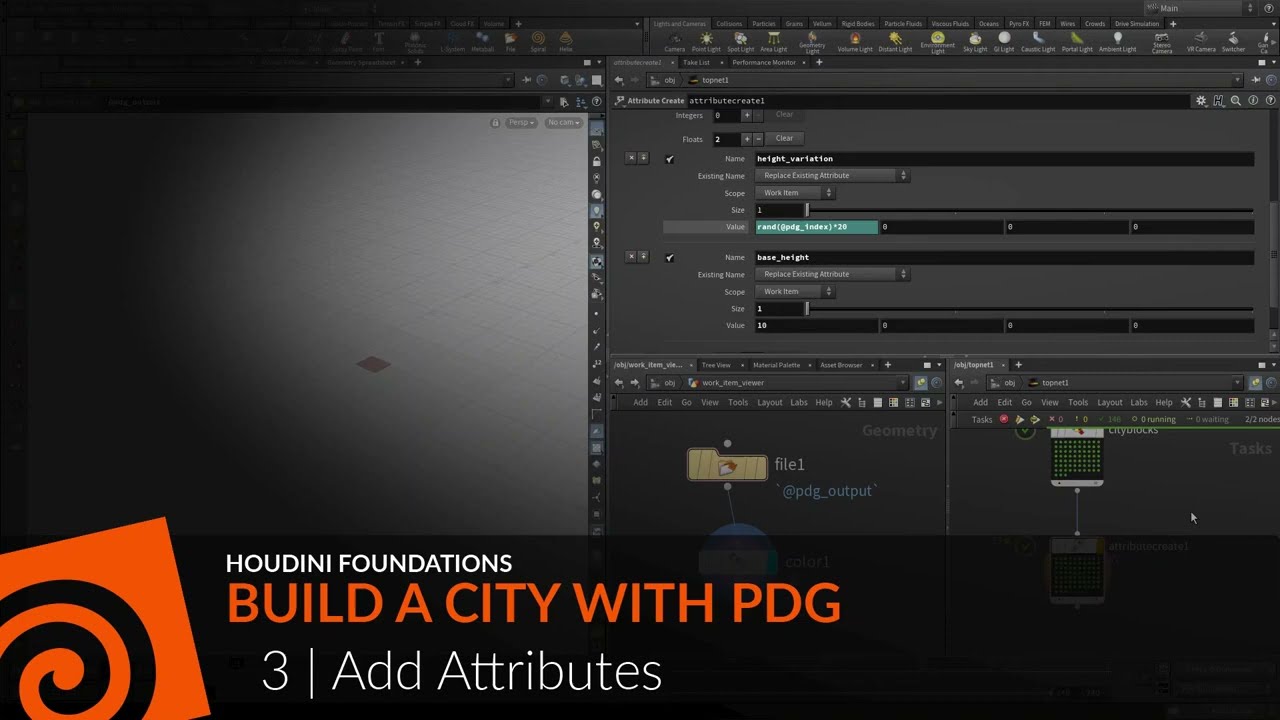This screenshot has height=720, width=1280.
Task: Select the Area Light shelf tool
Action: (773, 40)
